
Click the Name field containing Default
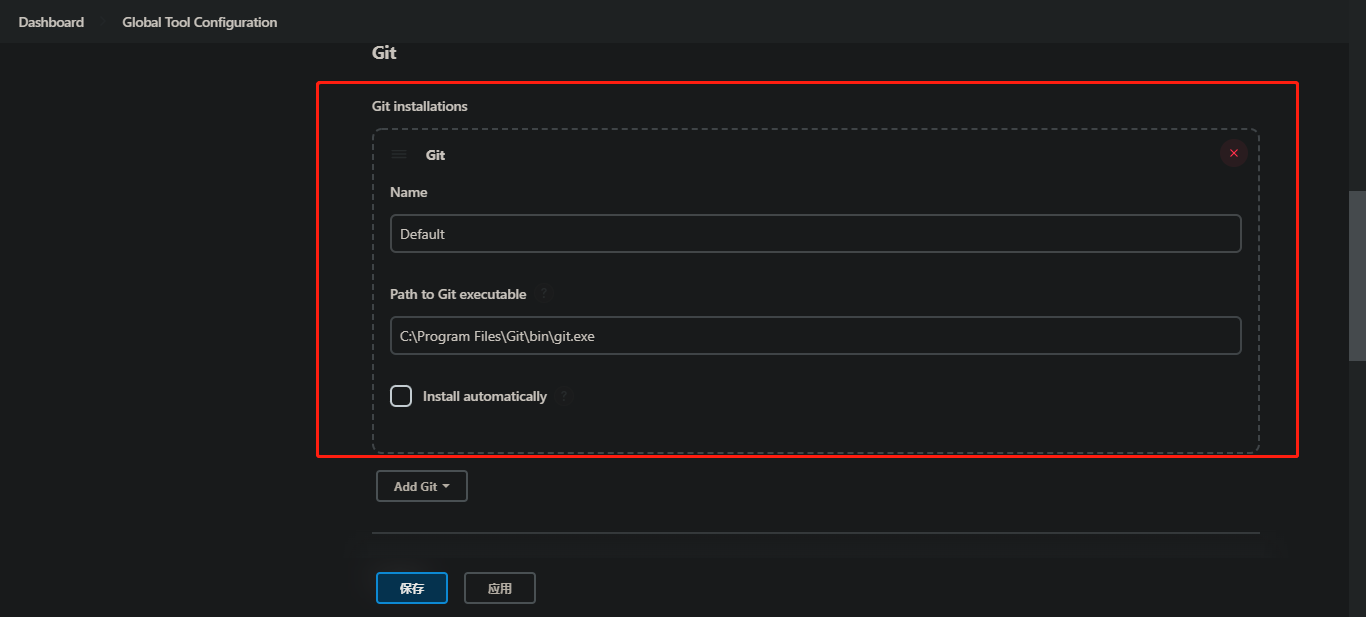pyautogui.click(x=815, y=233)
